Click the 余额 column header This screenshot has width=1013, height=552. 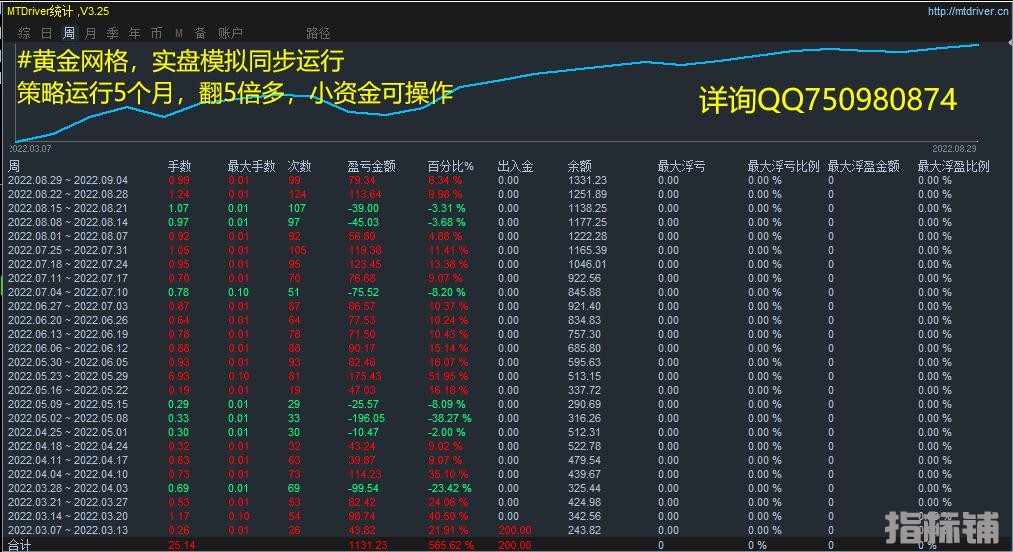point(580,166)
